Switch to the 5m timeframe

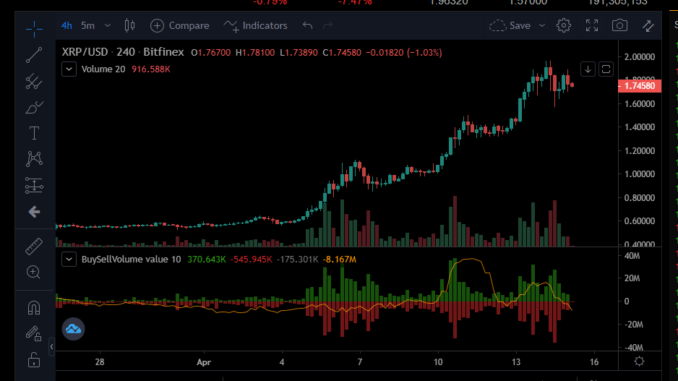click(88, 26)
